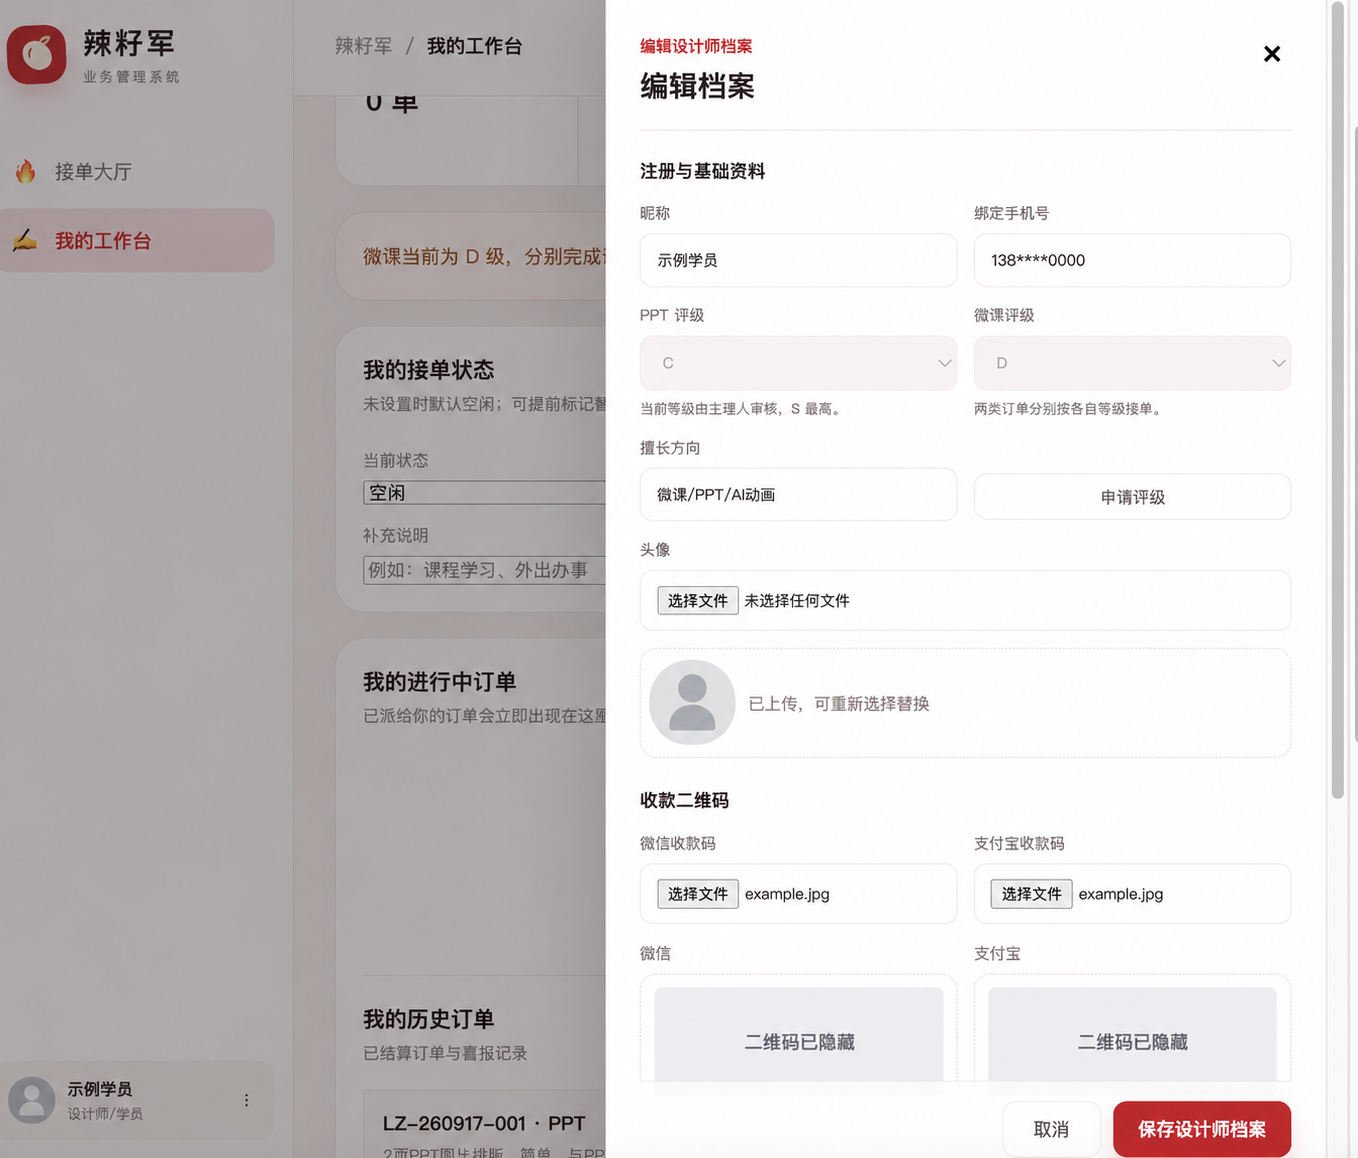Click the hidden 支付宝 QR code placeholder
Screen dimensions: 1358x1158
pyautogui.click(x=1132, y=1035)
